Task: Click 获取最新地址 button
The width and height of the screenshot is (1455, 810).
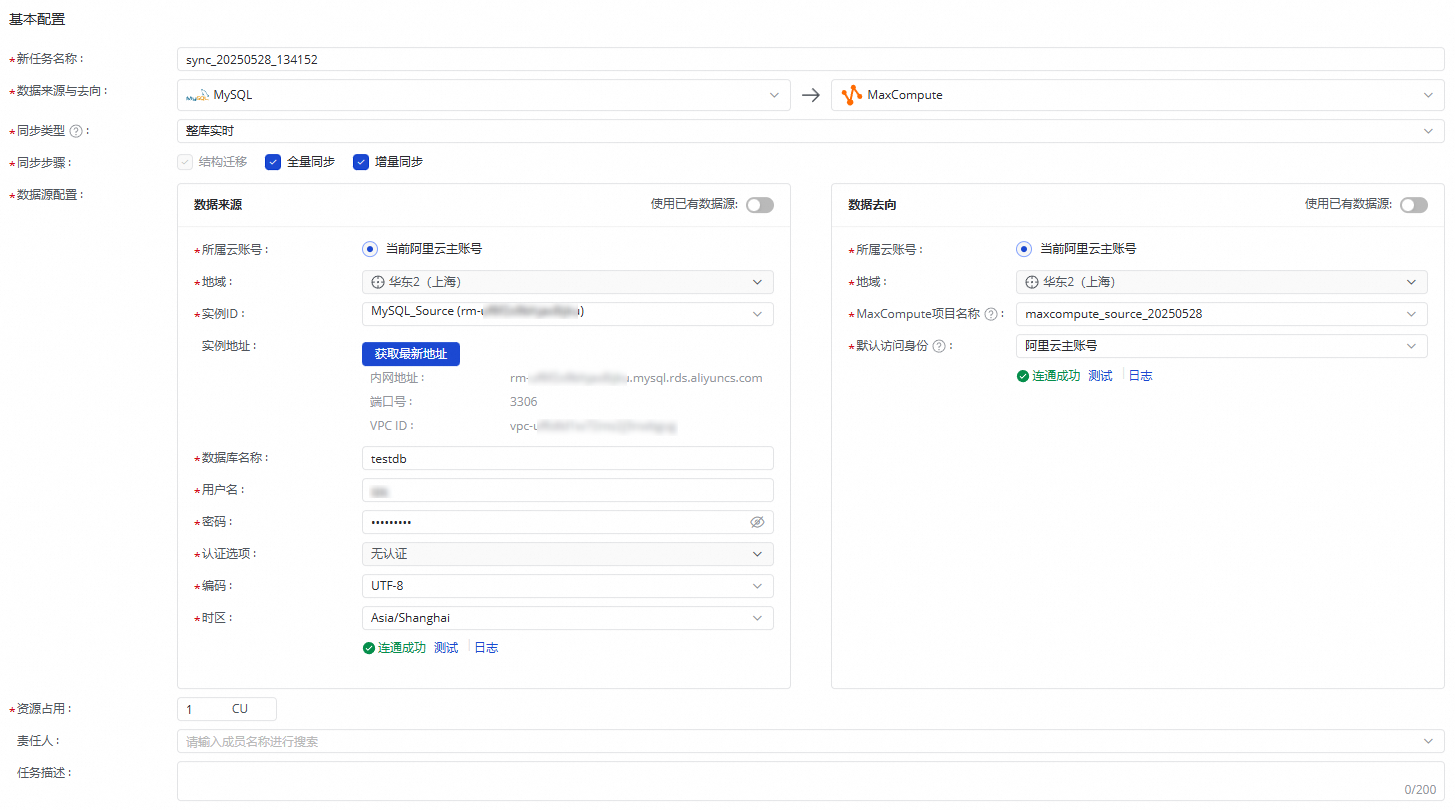Action: [x=411, y=354]
